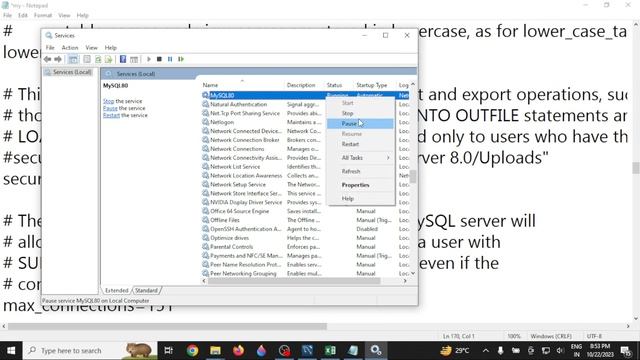The height and width of the screenshot is (360, 640).
Task: Open Task View on the taskbar
Action: (x=168, y=350)
